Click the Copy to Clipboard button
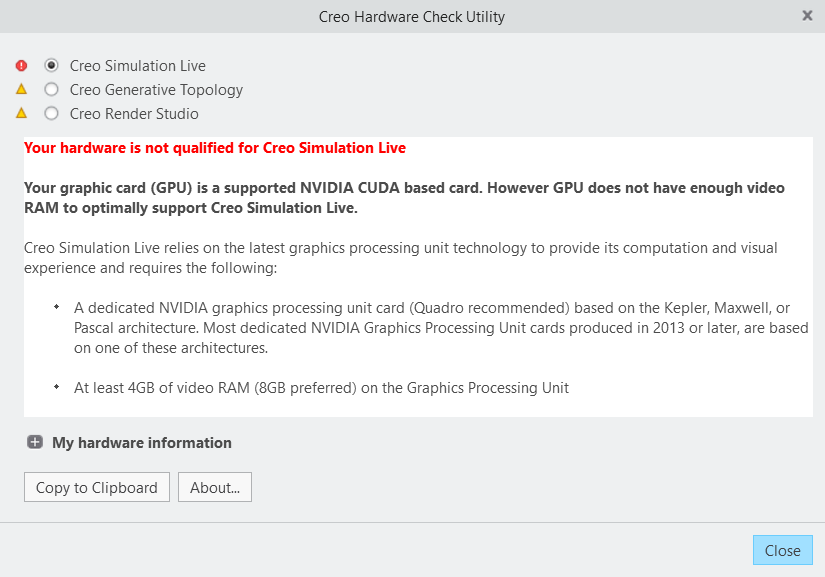 (x=97, y=488)
